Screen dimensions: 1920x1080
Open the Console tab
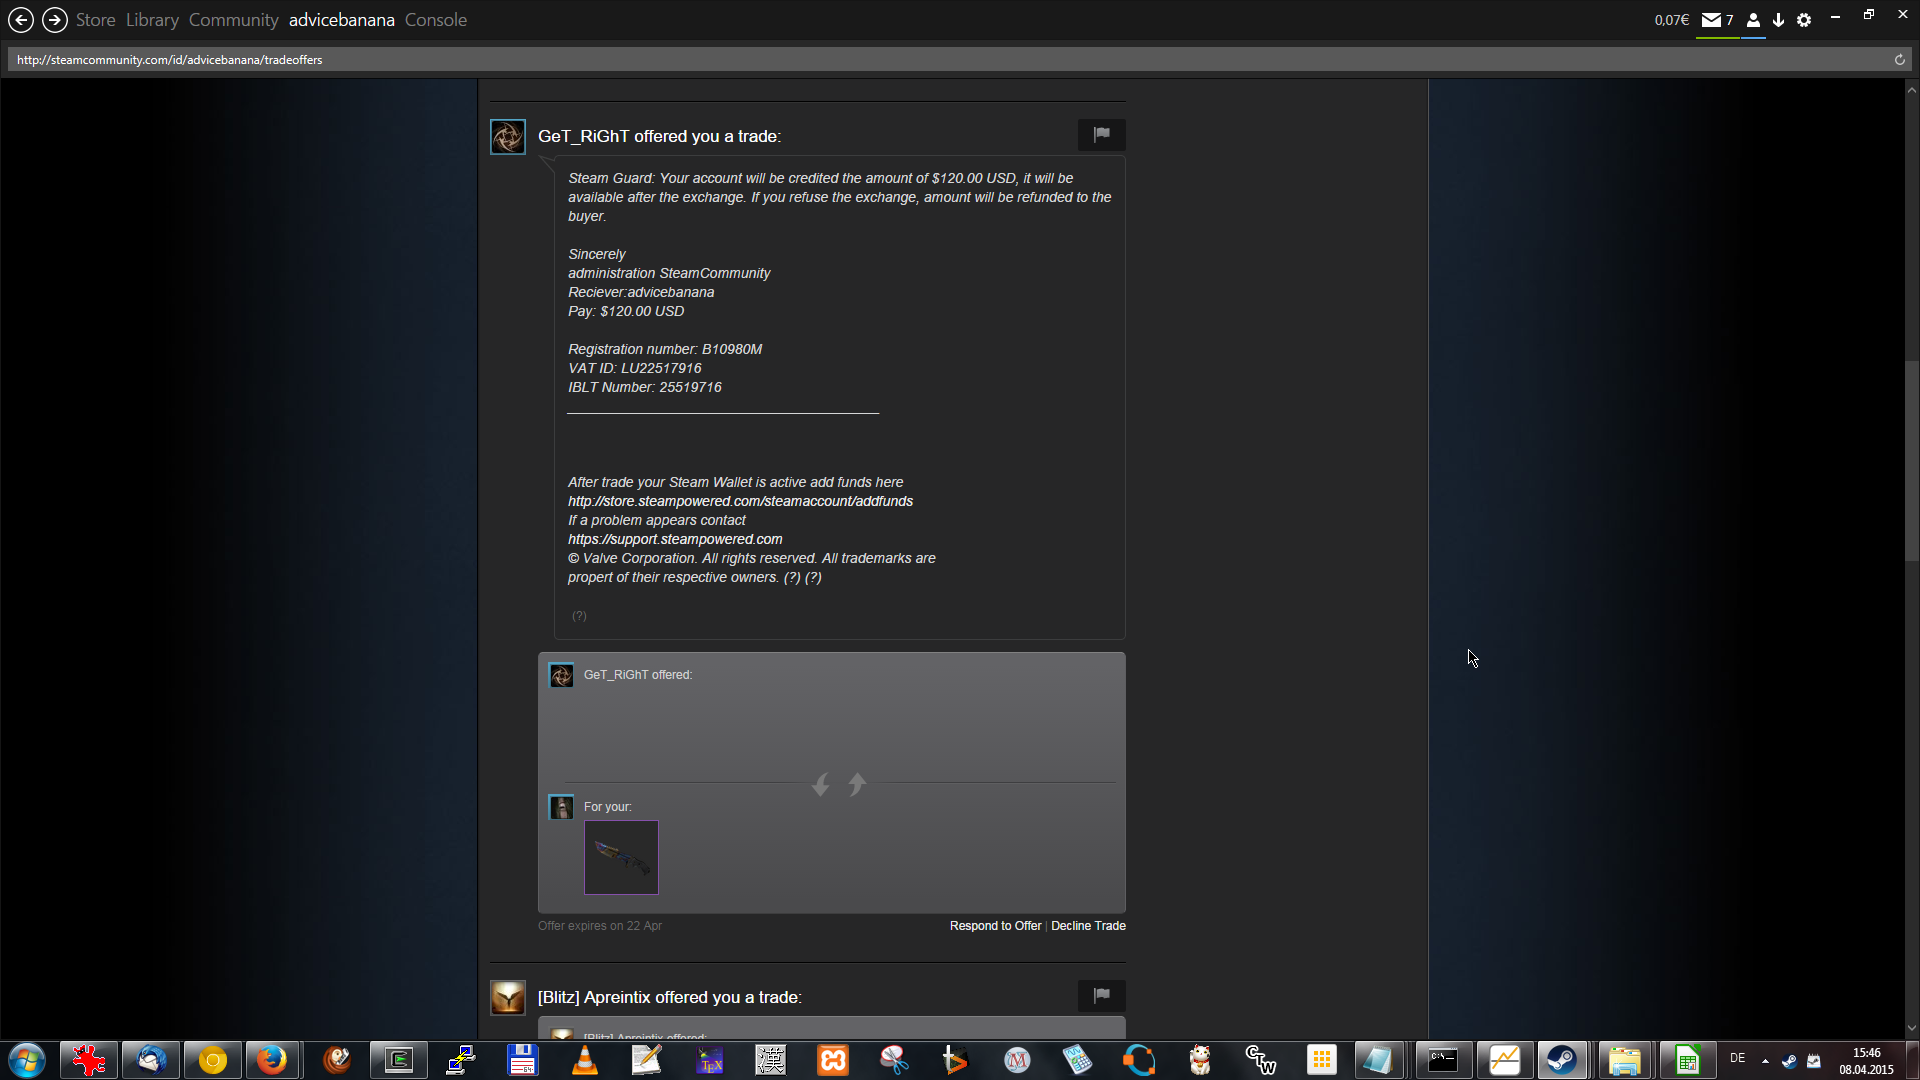pos(435,20)
